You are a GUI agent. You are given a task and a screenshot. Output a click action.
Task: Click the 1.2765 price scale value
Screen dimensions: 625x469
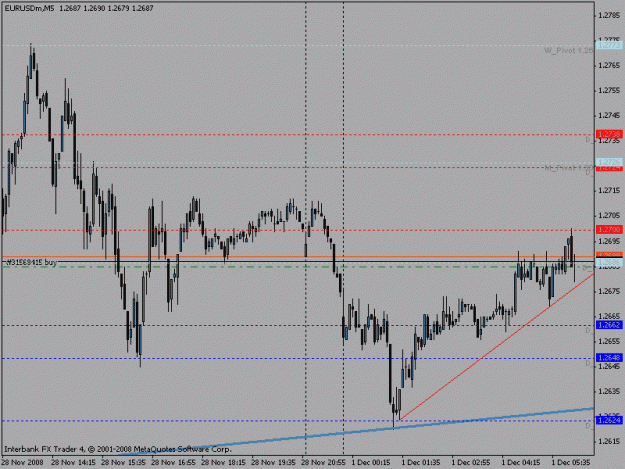pos(609,65)
